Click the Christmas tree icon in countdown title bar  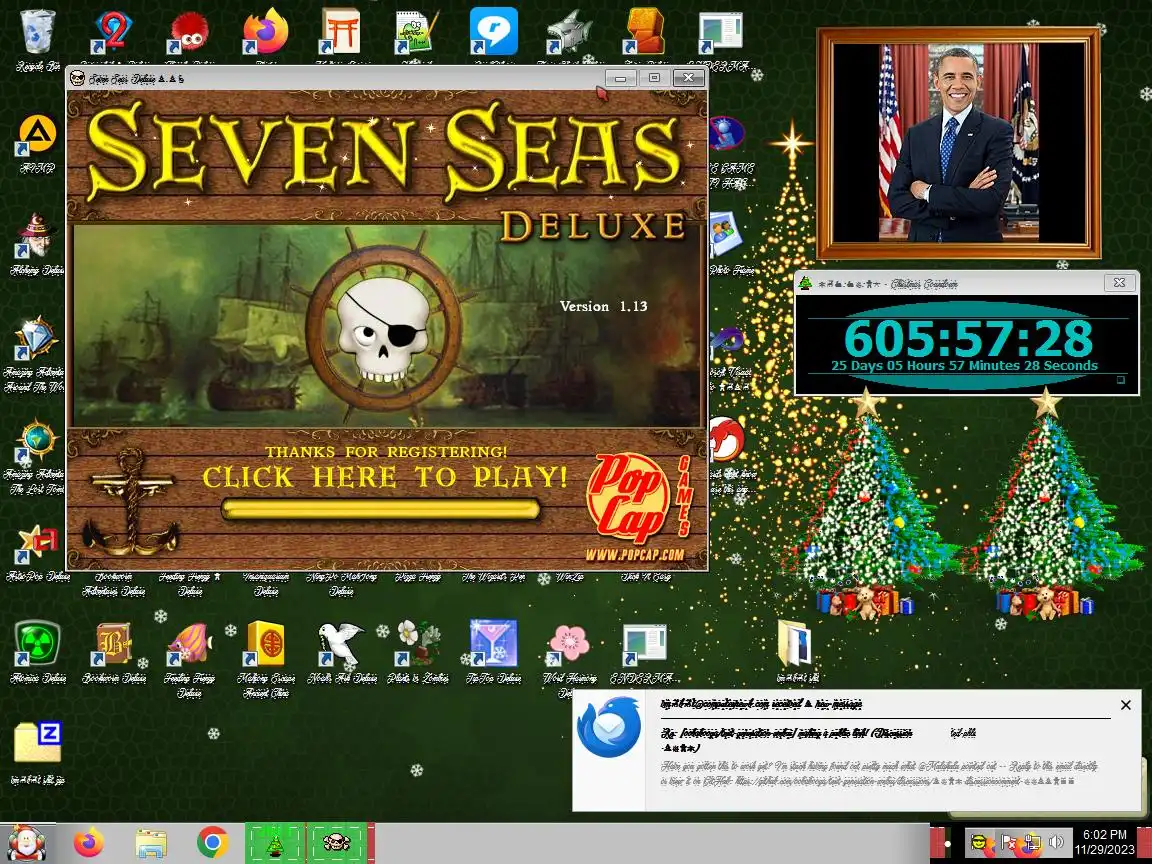coord(805,284)
